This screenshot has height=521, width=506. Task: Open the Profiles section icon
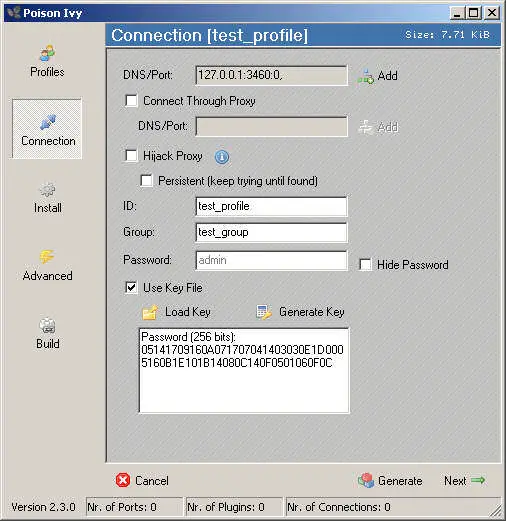pyautogui.click(x=47, y=53)
